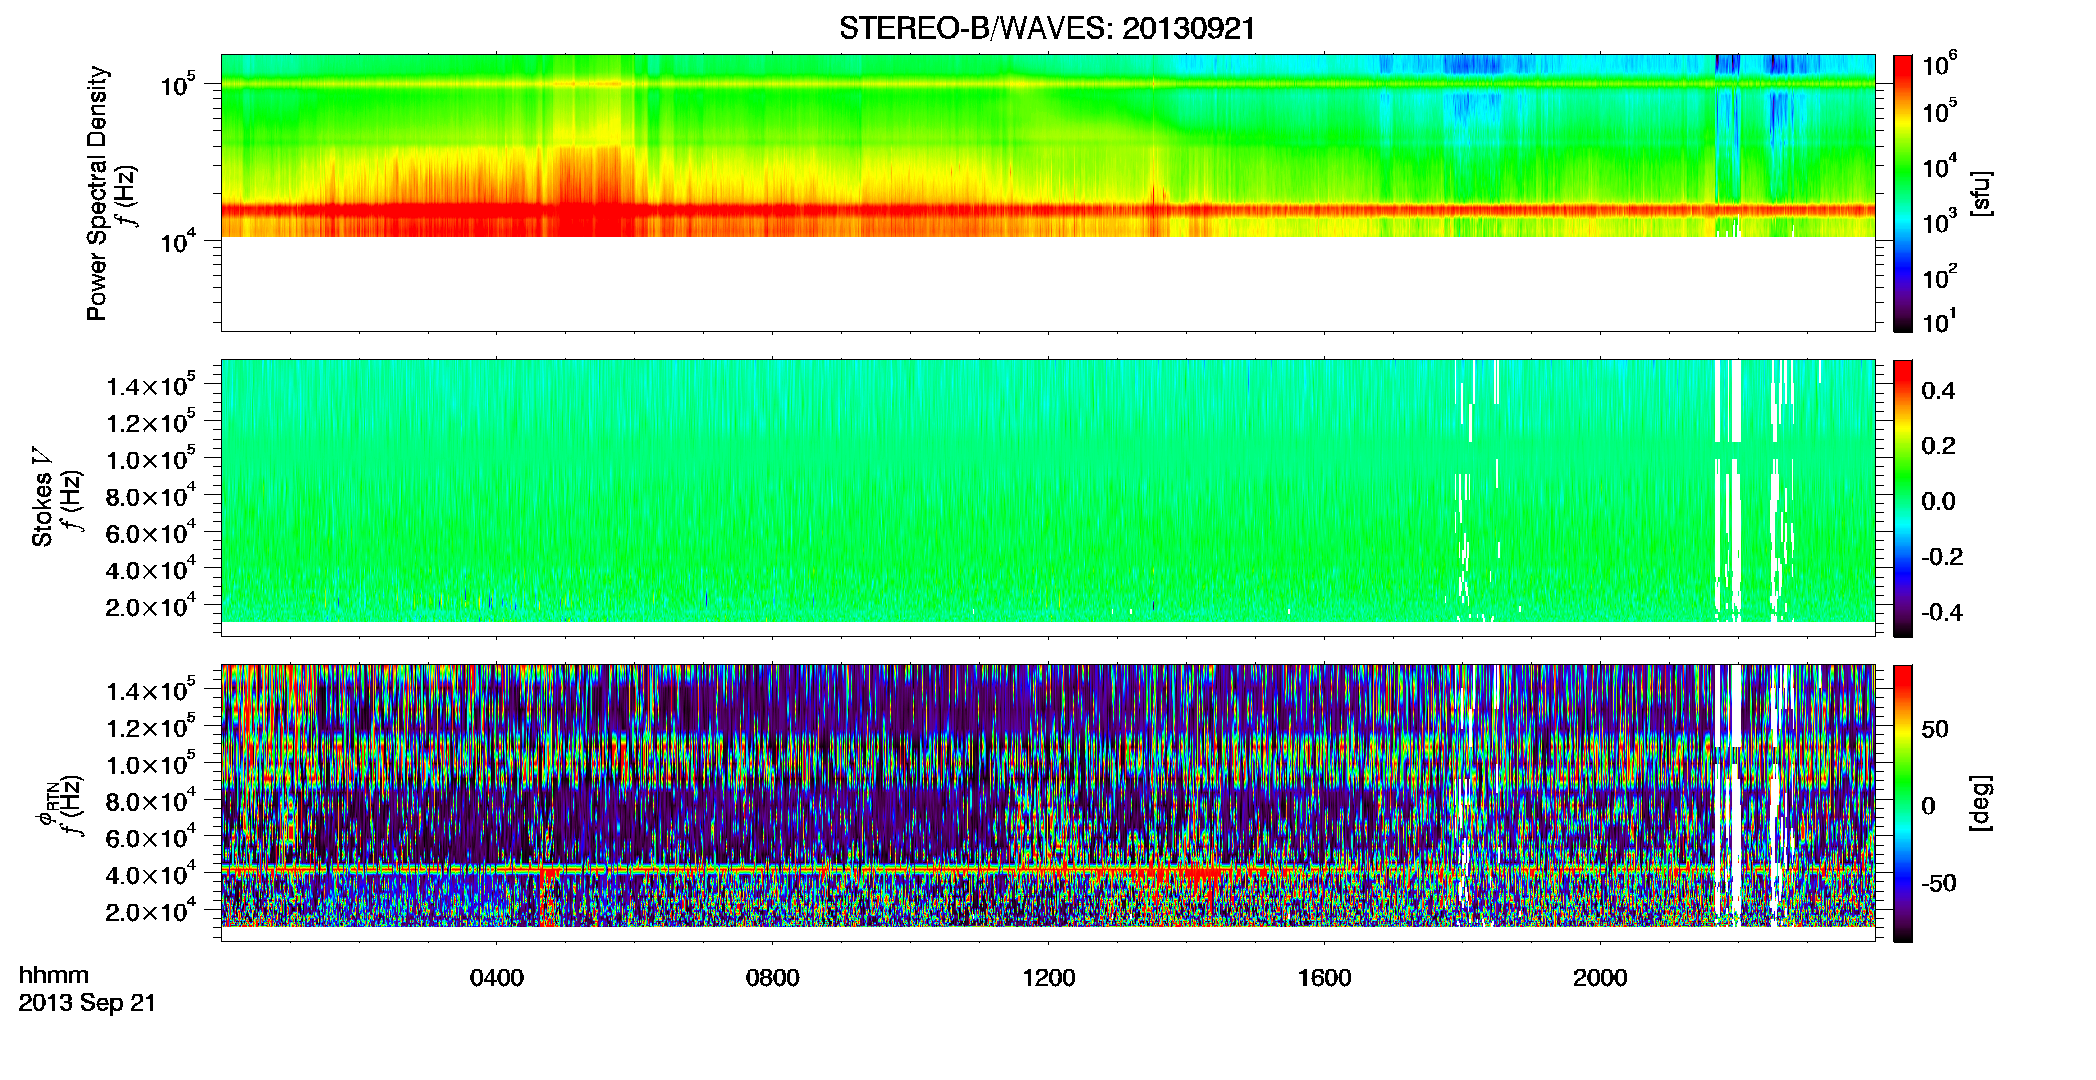Click the Stokes V axis label
The image size is (2096, 1080).
point(42,497)
